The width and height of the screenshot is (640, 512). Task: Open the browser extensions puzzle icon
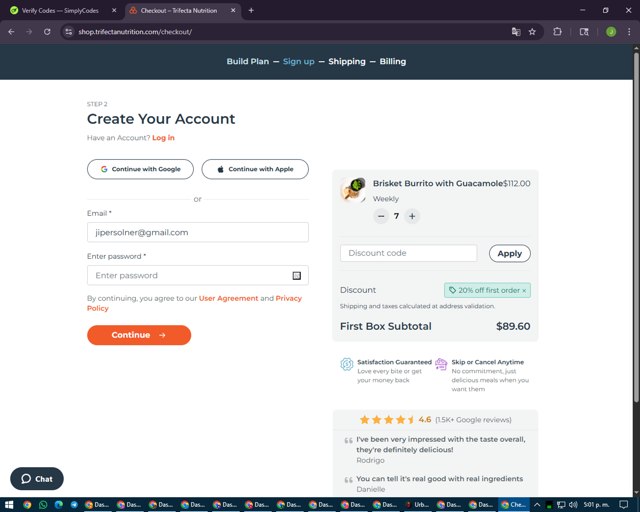click(557, 32)
